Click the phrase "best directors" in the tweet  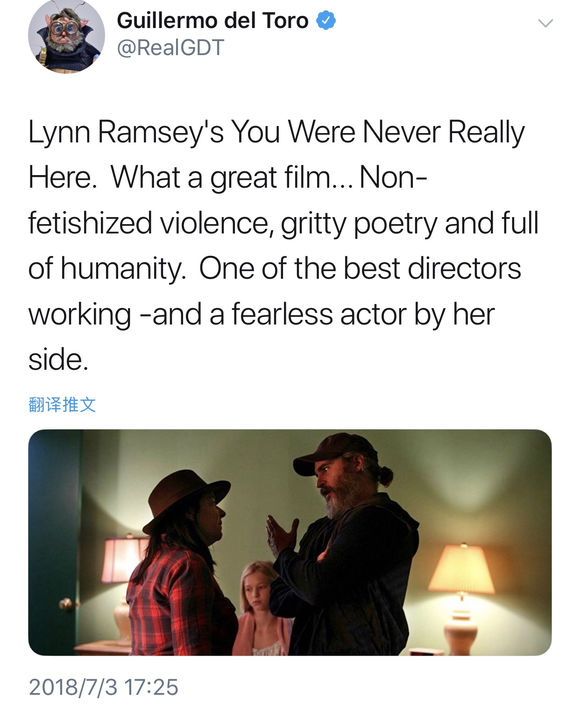(x=432, y=268)
